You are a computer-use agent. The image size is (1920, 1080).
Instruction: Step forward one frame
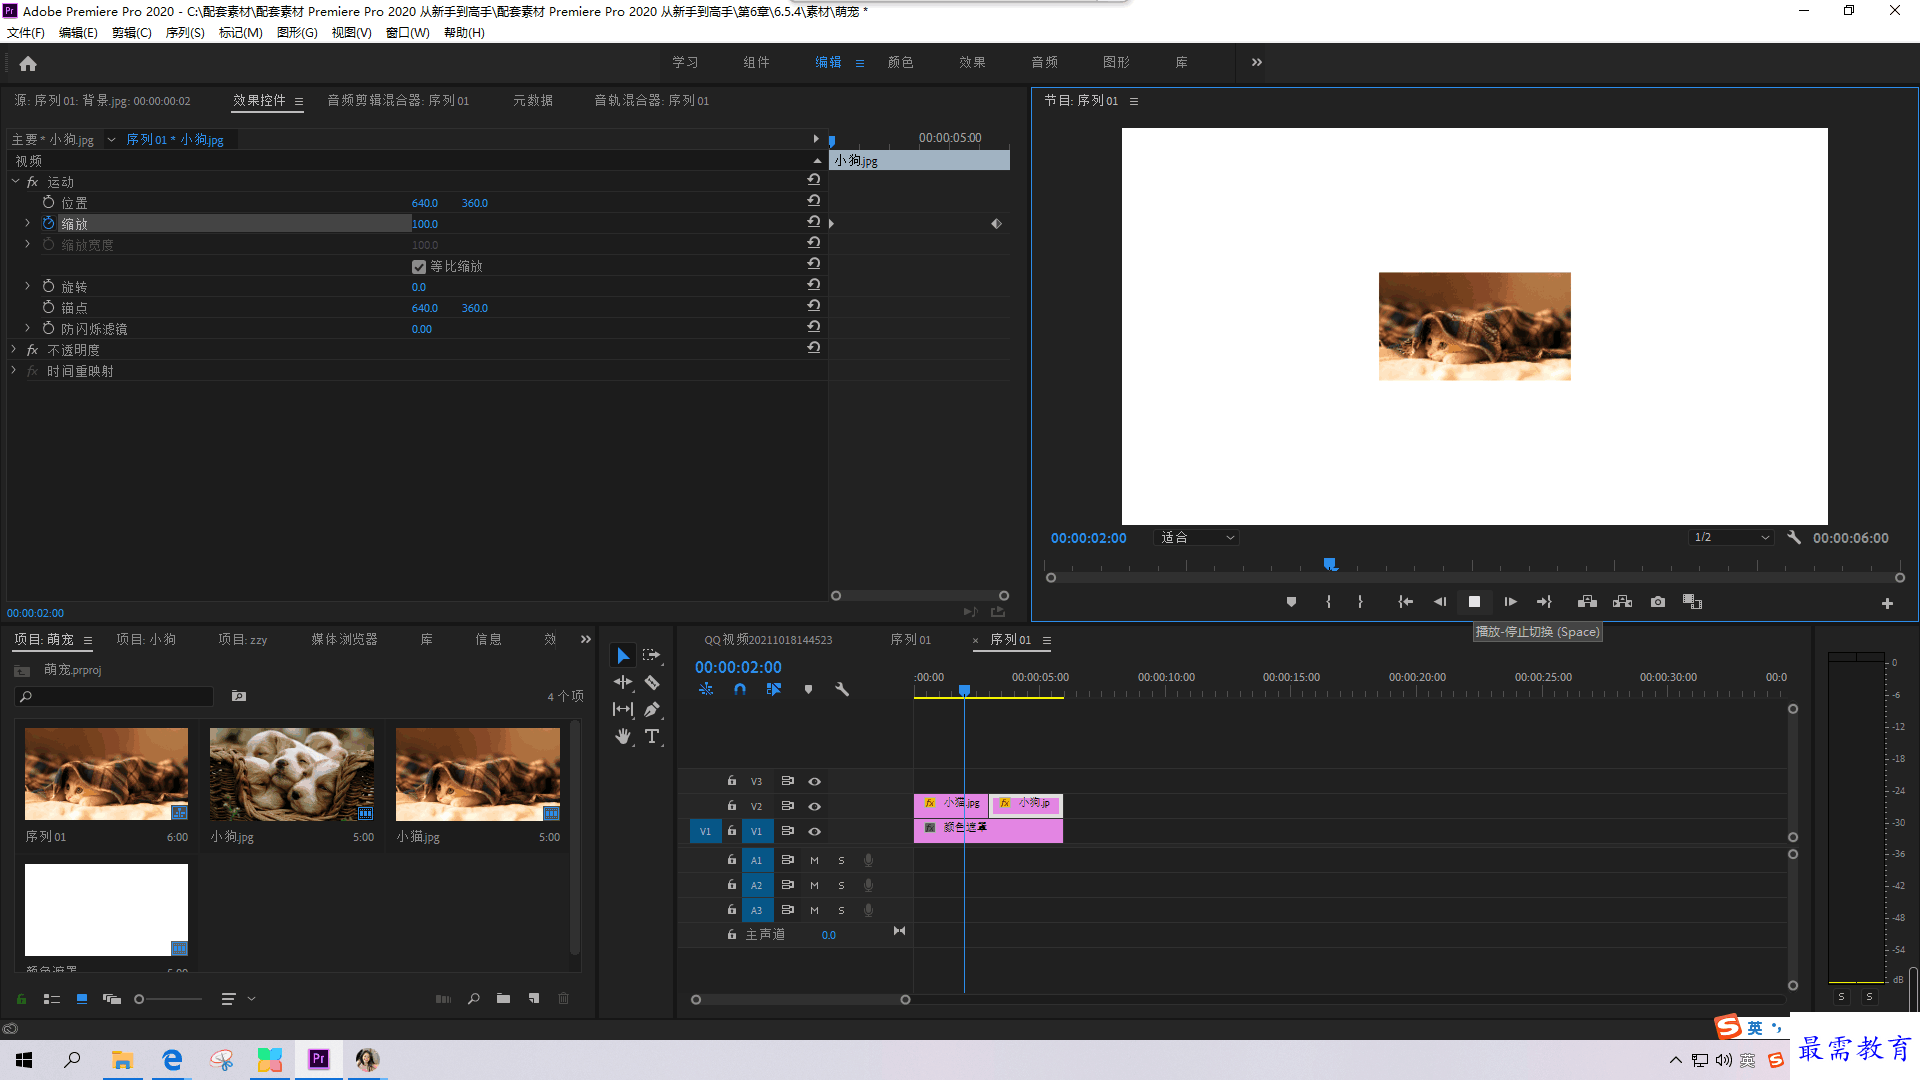(x=1510, y=602)
